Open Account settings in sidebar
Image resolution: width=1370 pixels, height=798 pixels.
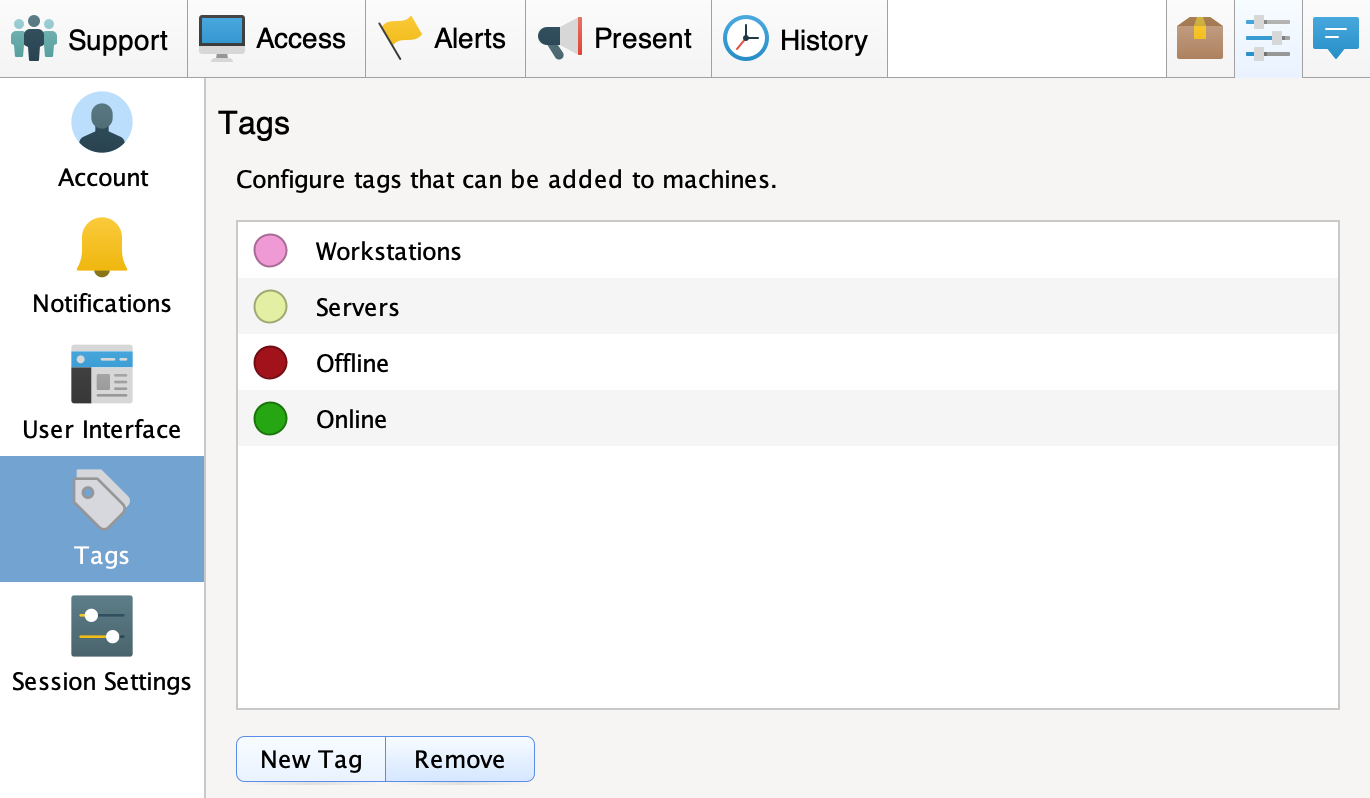coord(102,141)
